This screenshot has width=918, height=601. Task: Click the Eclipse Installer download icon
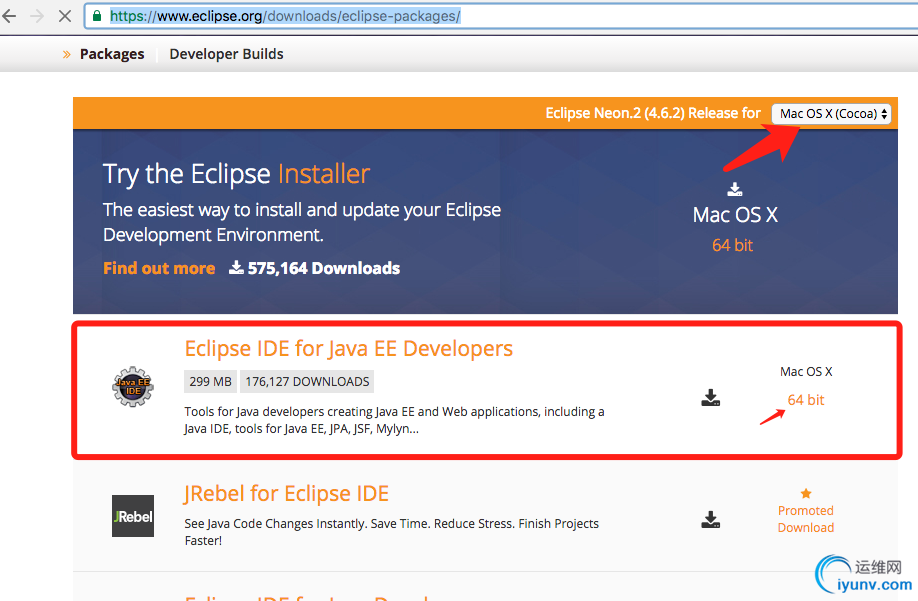tap(734, 189)
